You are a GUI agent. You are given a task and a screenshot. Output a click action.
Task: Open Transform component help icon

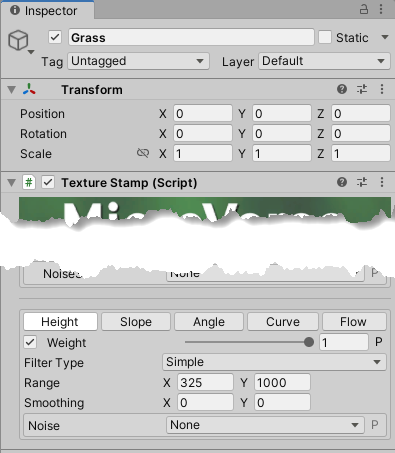coord(342,89)
